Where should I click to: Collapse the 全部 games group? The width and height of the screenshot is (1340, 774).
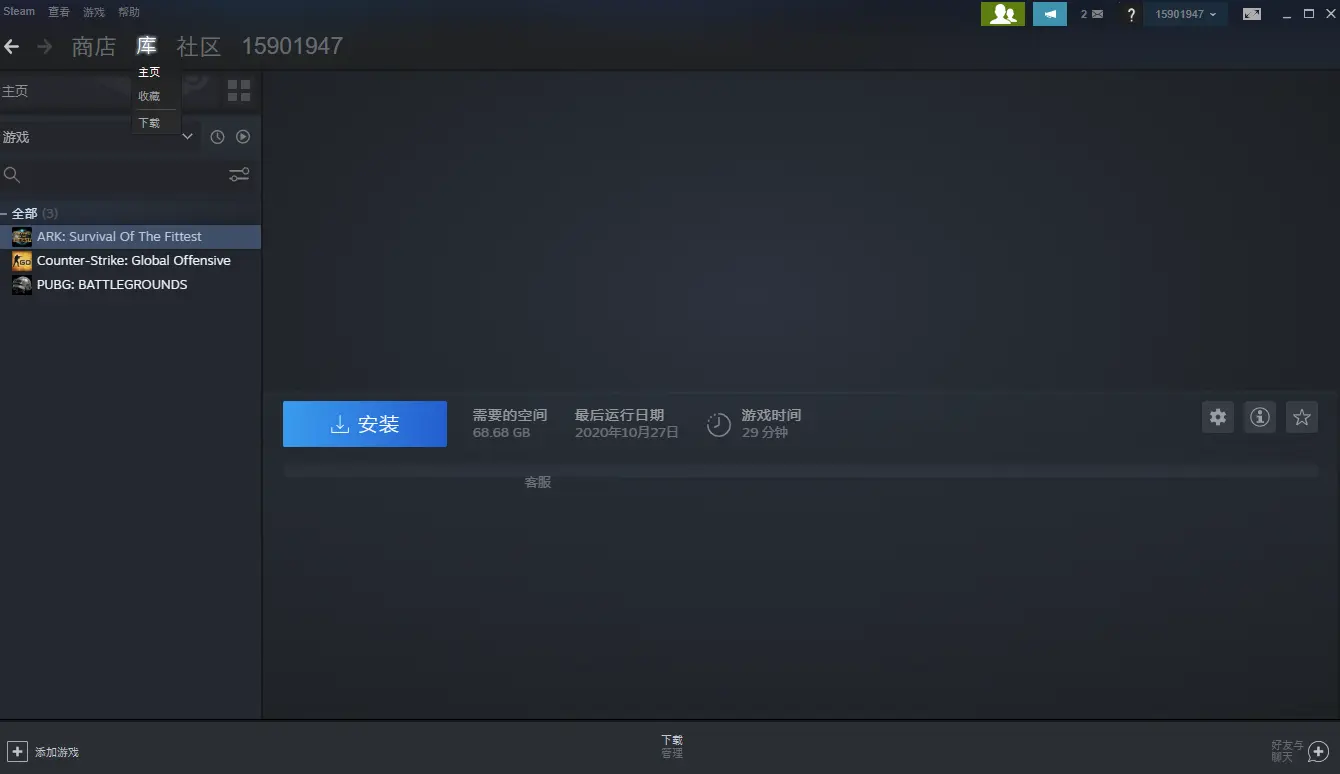4,214
